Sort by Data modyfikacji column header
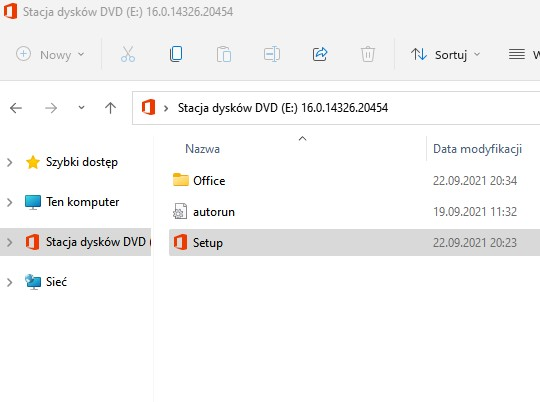The image size is (540, 402). [477, 149]
